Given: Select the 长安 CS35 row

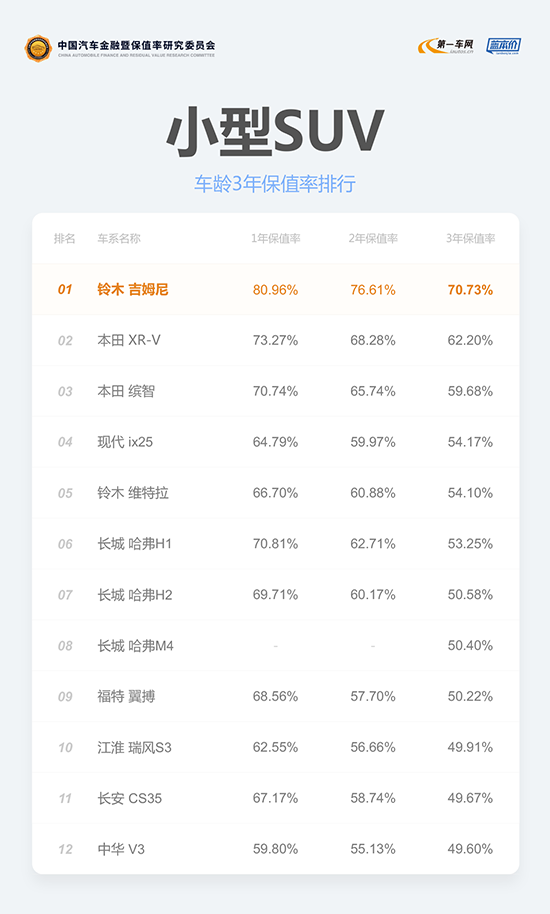Looking at the screenshot, I should pos(276,798).
